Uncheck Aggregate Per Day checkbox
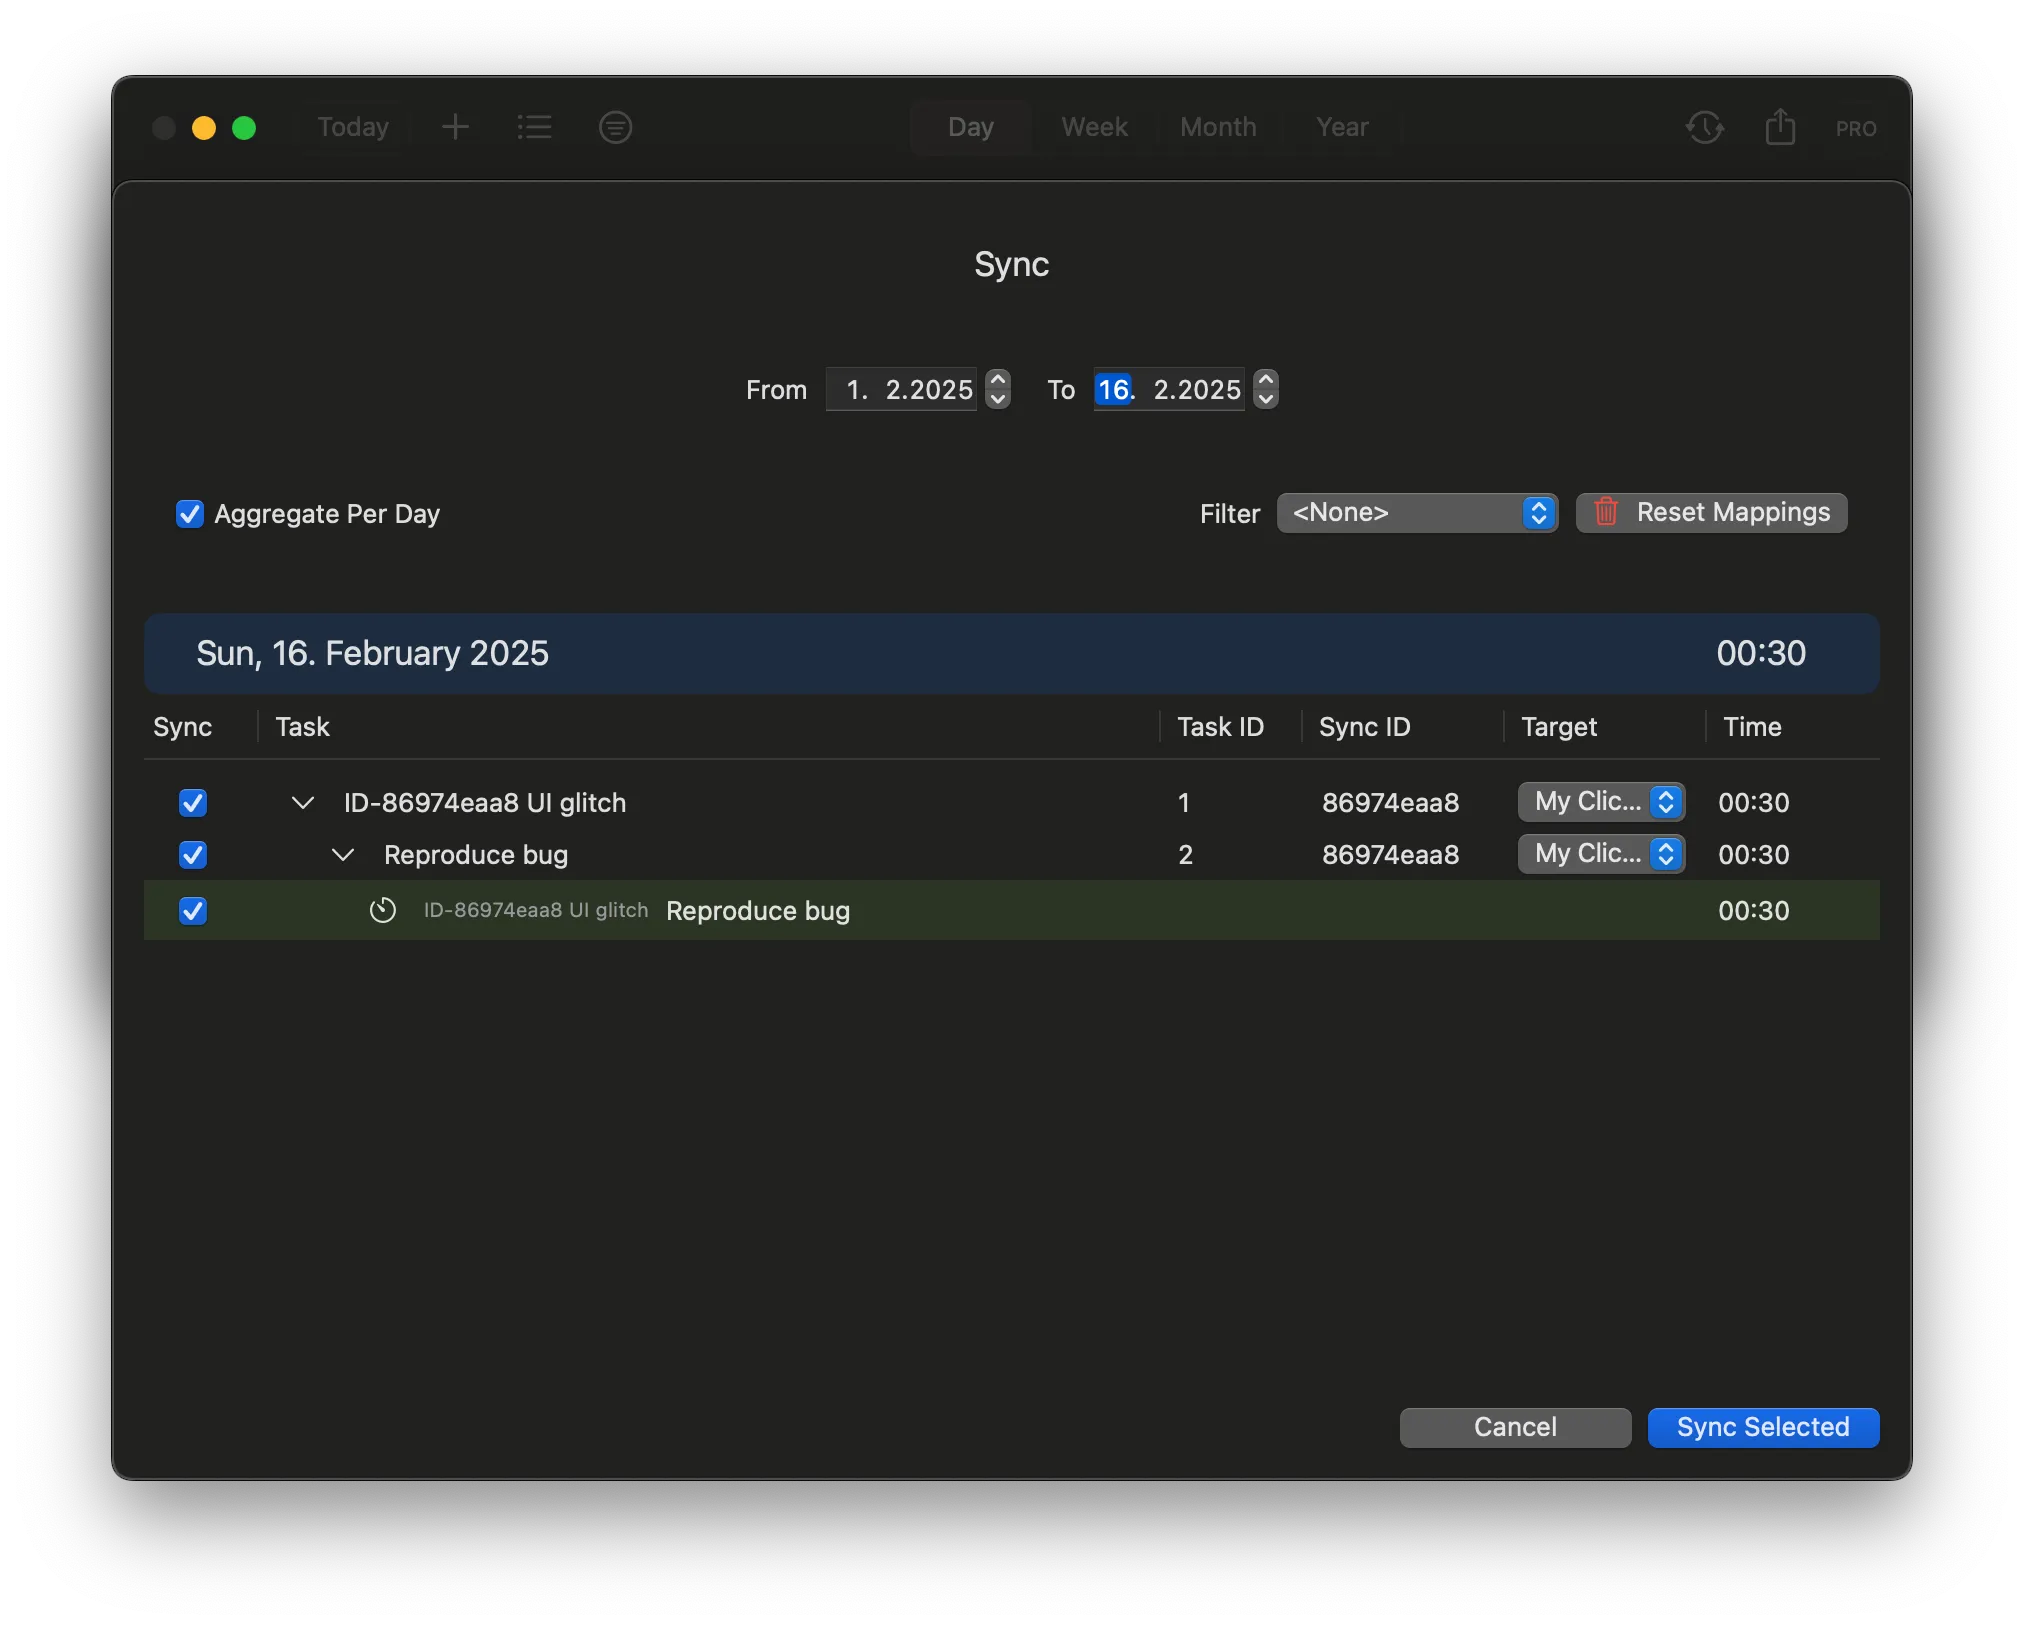 point(190,514)
